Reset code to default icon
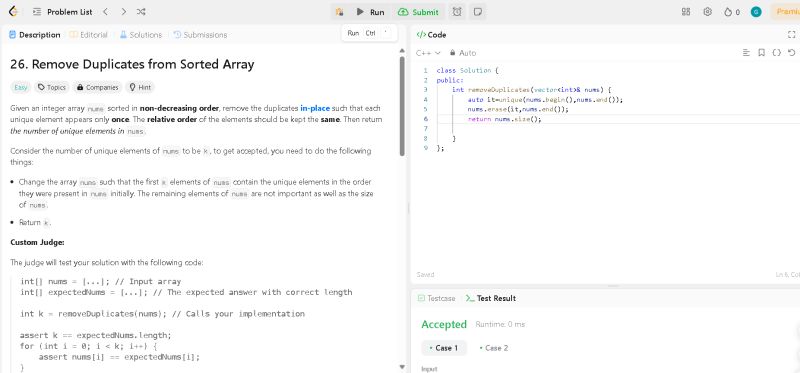The height and width of the screenshot is (373, 800). tap(792, 53)
